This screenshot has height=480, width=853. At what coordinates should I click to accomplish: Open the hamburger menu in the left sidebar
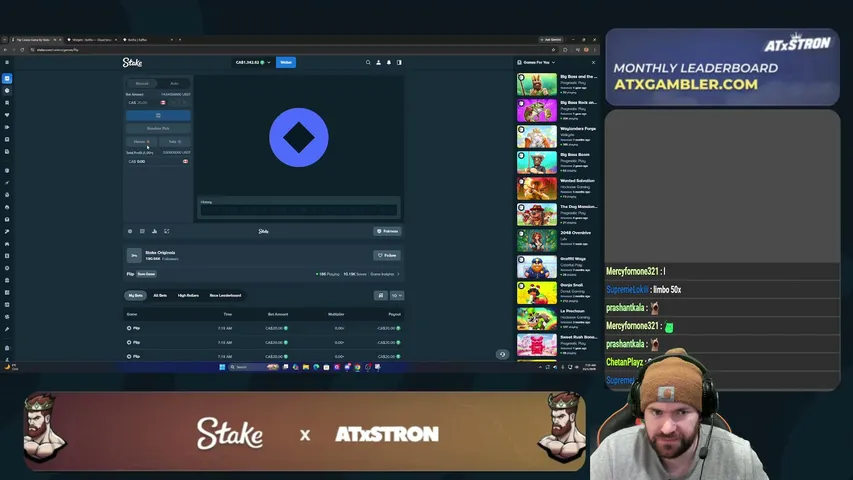pyautogui.click(x=7, y=63)
